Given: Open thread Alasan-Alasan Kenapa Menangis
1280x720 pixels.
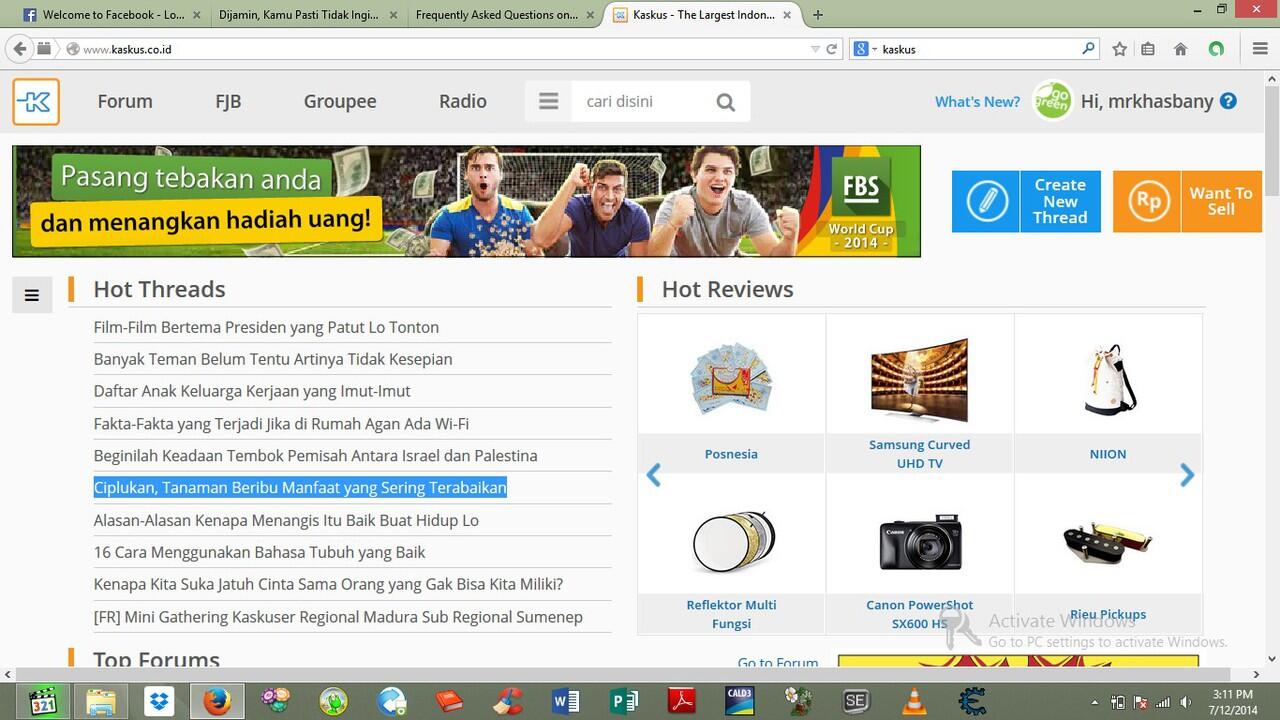Looking at the screenshot, I should click(286, 520).
